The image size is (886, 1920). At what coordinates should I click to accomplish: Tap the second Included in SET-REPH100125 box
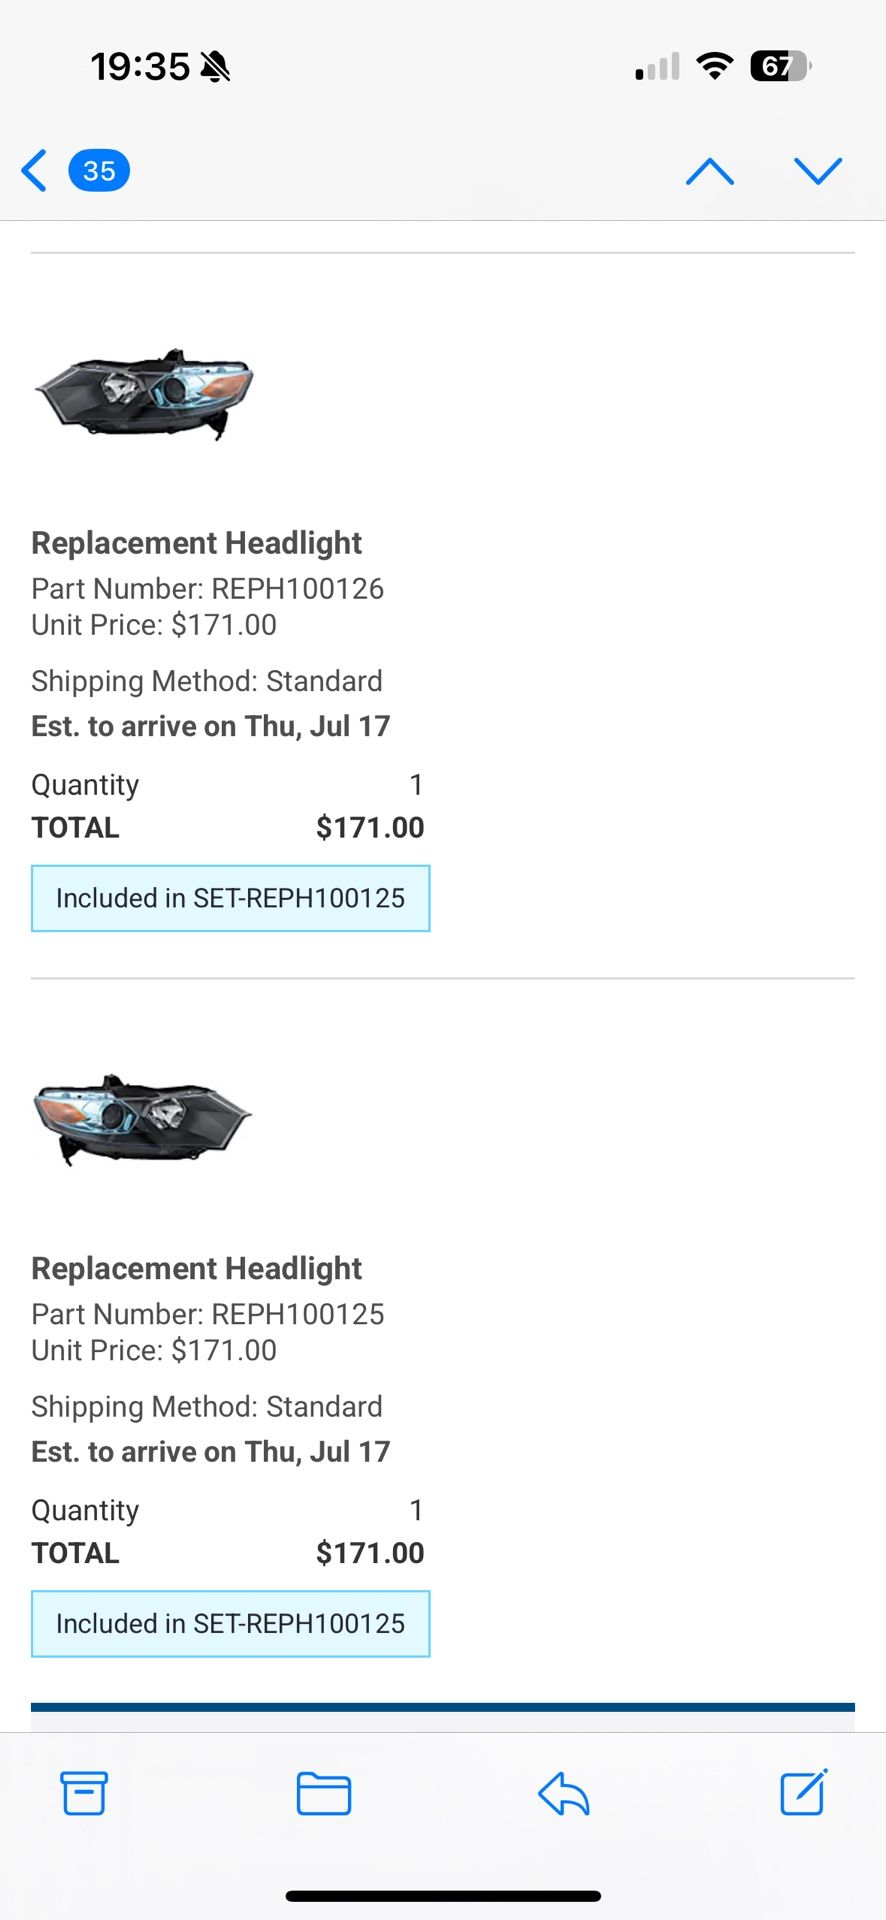click(230, 1624)
